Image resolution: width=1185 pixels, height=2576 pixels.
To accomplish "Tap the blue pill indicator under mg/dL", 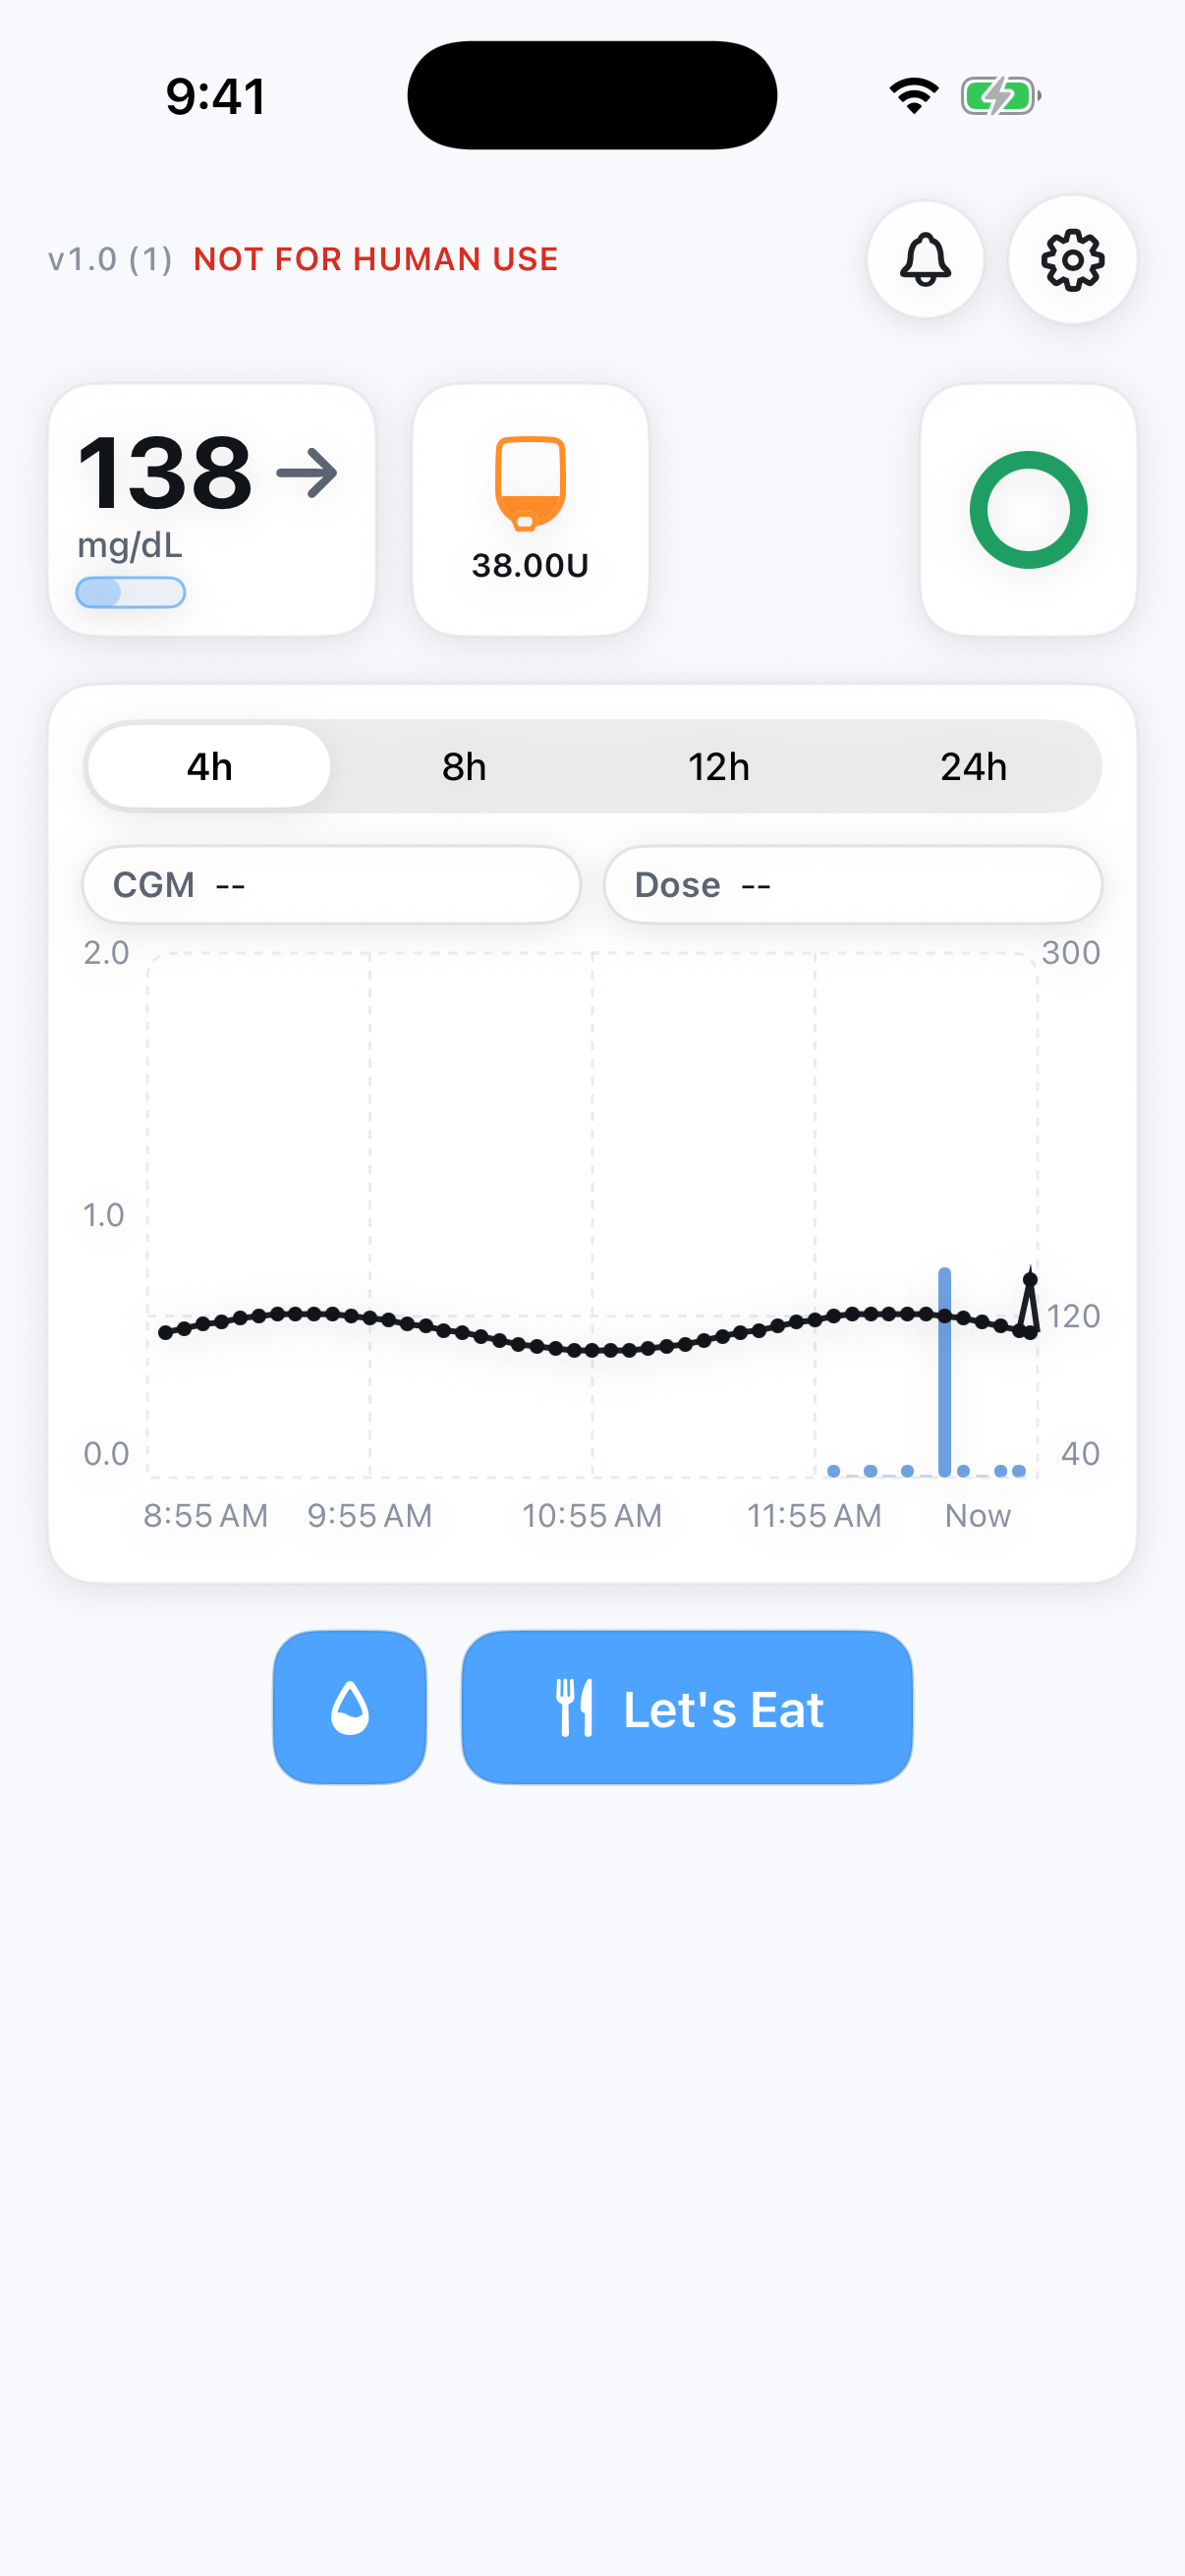I will pyautogui.click(x=131, y=593).
